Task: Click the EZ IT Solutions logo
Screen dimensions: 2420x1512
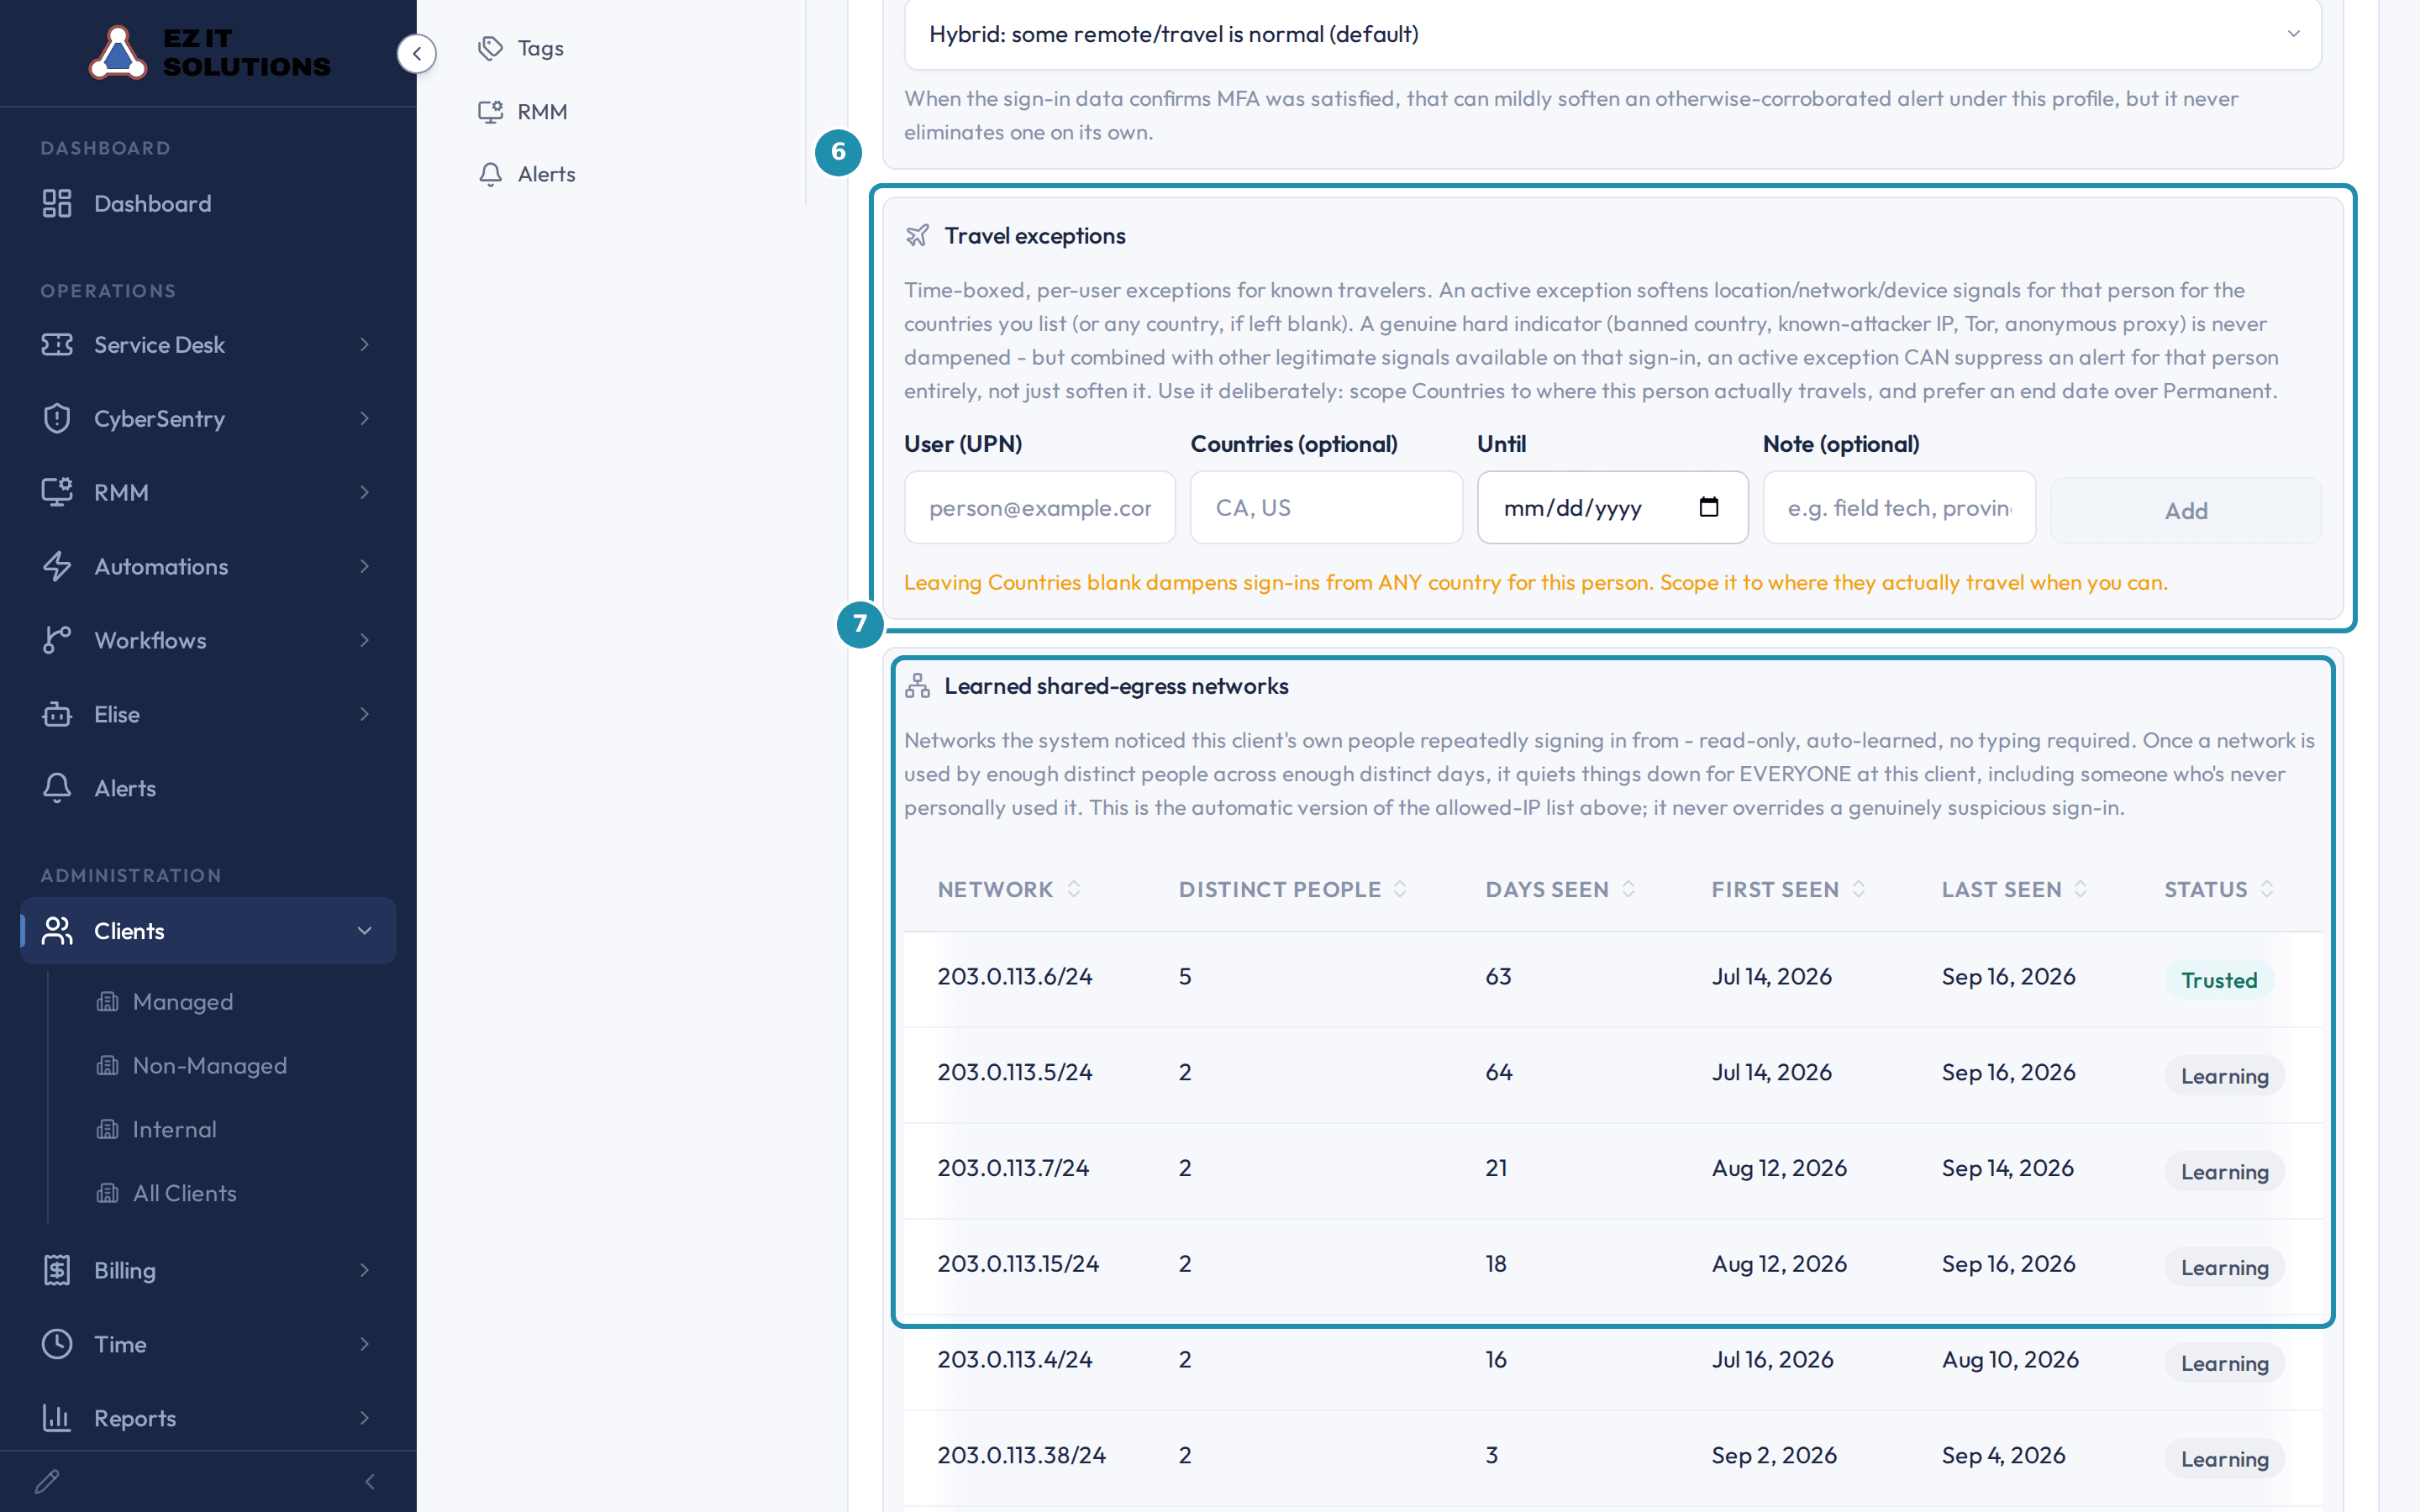Action: click(209, 52)
